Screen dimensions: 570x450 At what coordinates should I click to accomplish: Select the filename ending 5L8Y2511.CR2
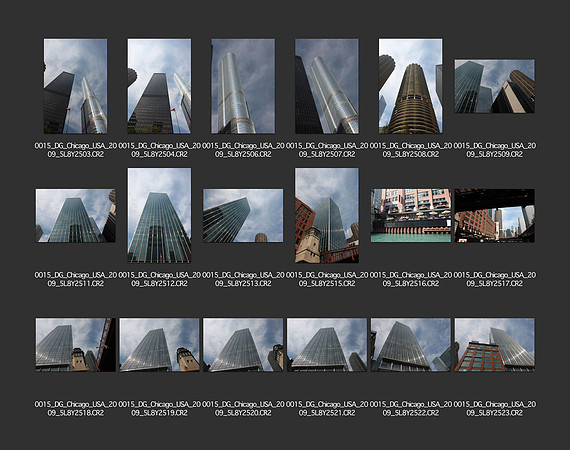pos(76,279)
